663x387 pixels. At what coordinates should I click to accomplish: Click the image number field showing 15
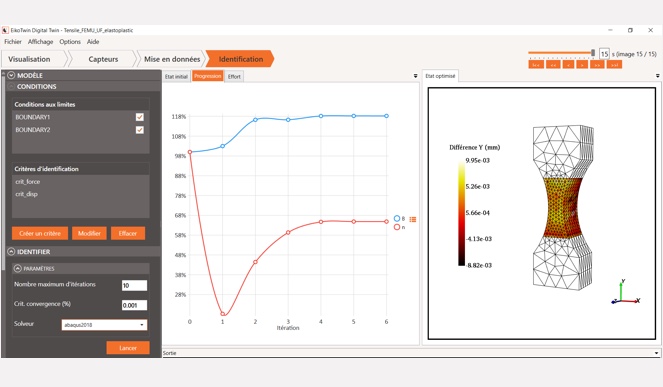pos(604,54)
